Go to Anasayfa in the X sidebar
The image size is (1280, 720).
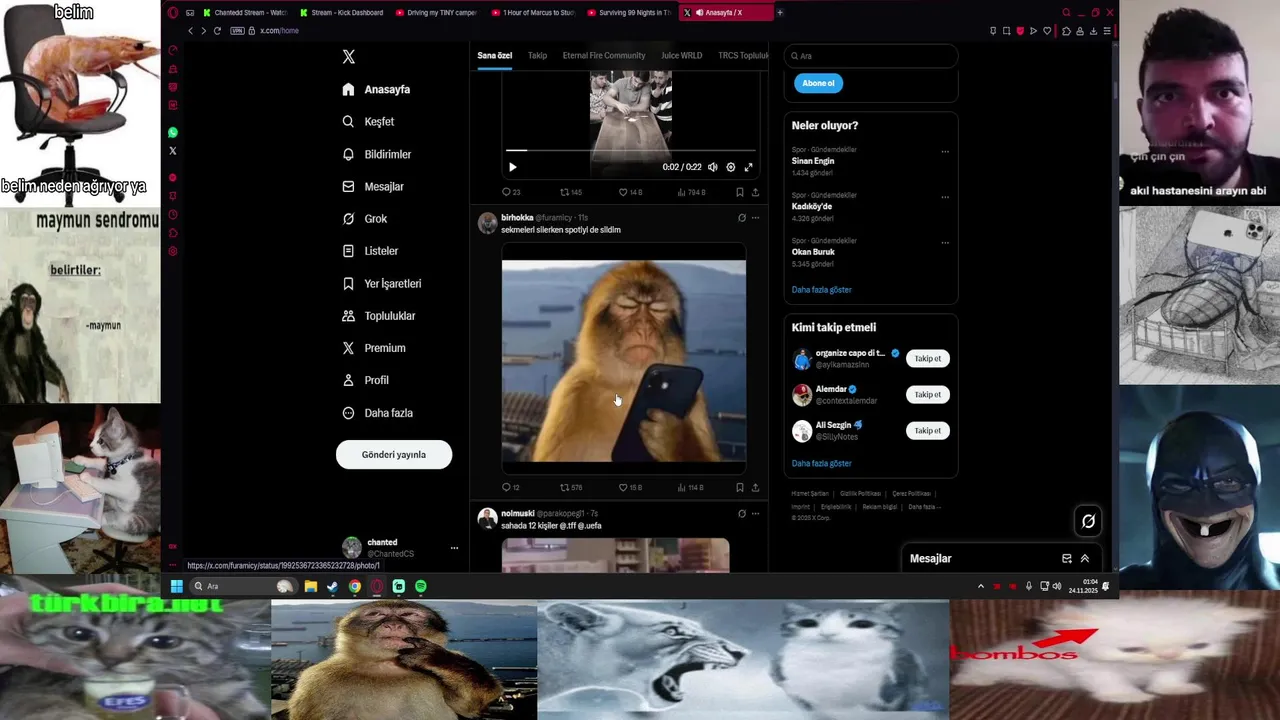pyautogui.click(x=376, y=89)
